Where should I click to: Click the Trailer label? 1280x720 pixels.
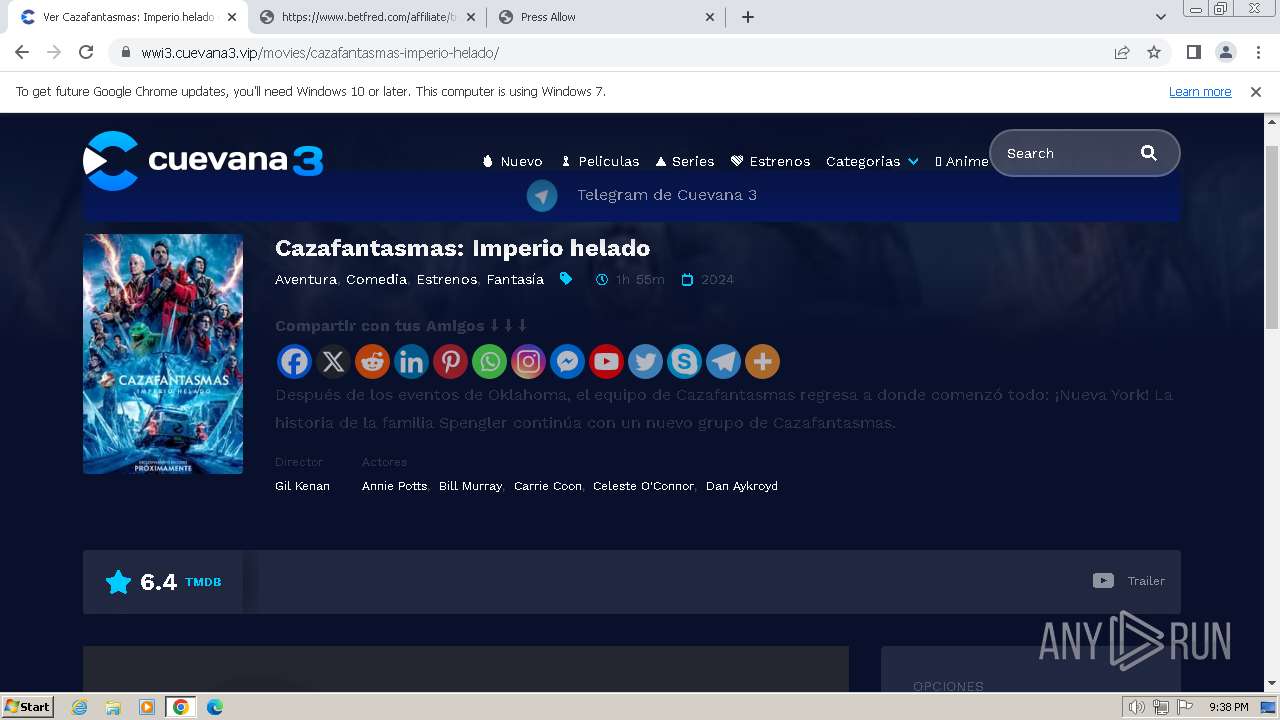(x=1146, y=581)
